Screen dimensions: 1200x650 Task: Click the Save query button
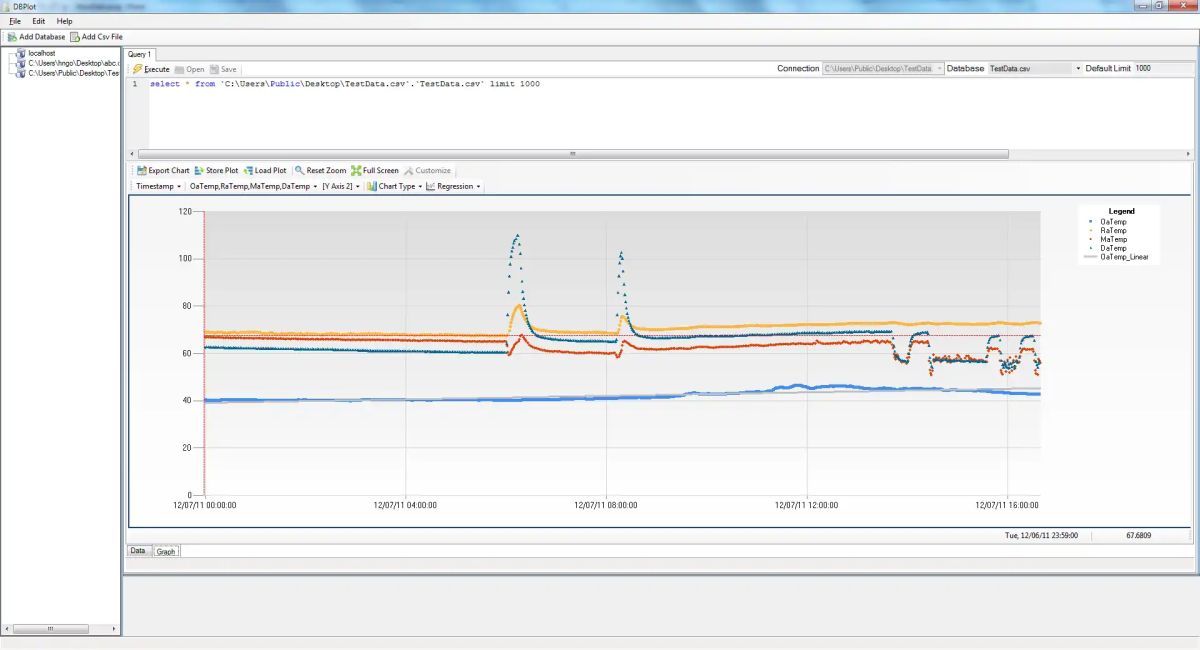223,69
